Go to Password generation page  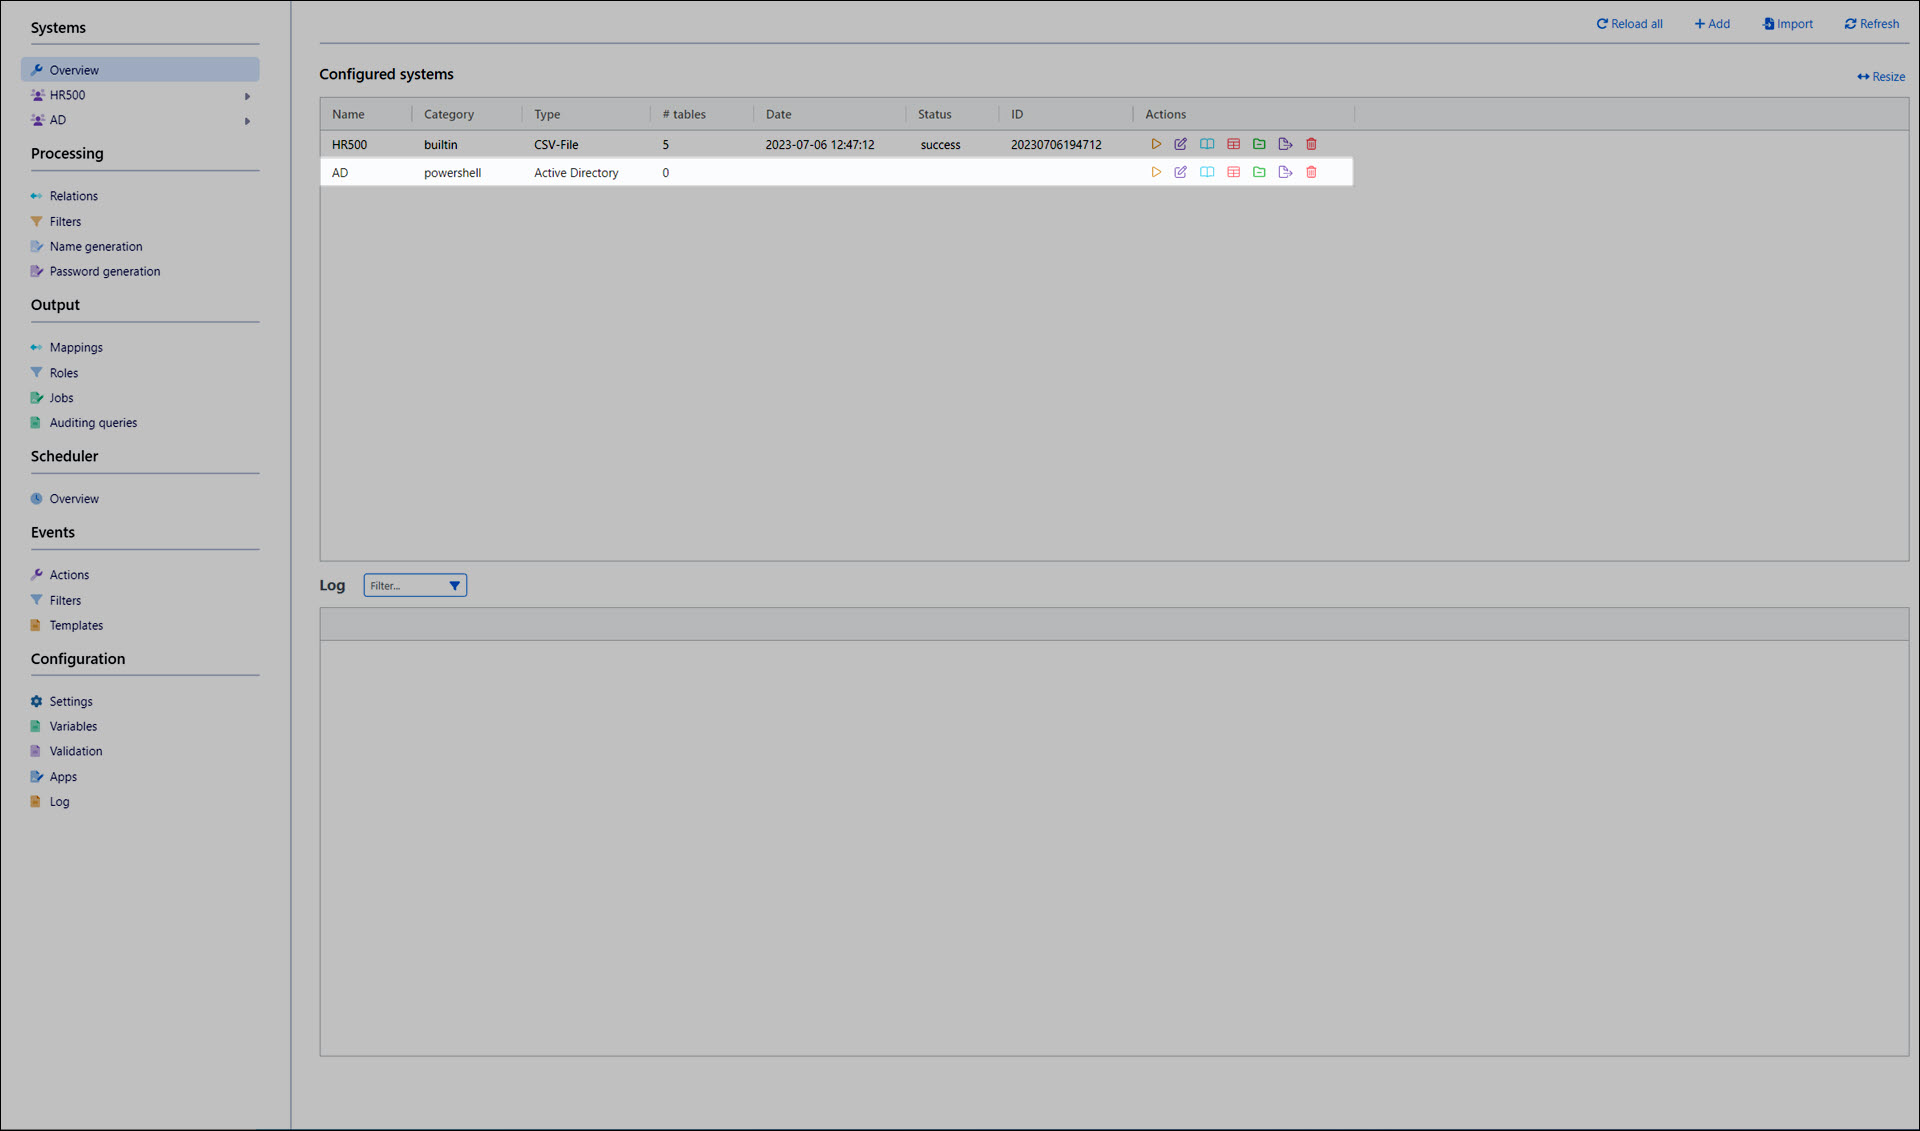point(104,271)
